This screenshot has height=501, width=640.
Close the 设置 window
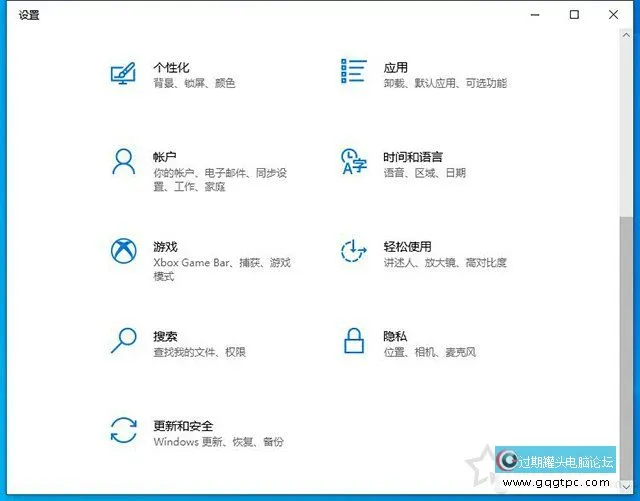click(x=613, y=15)
